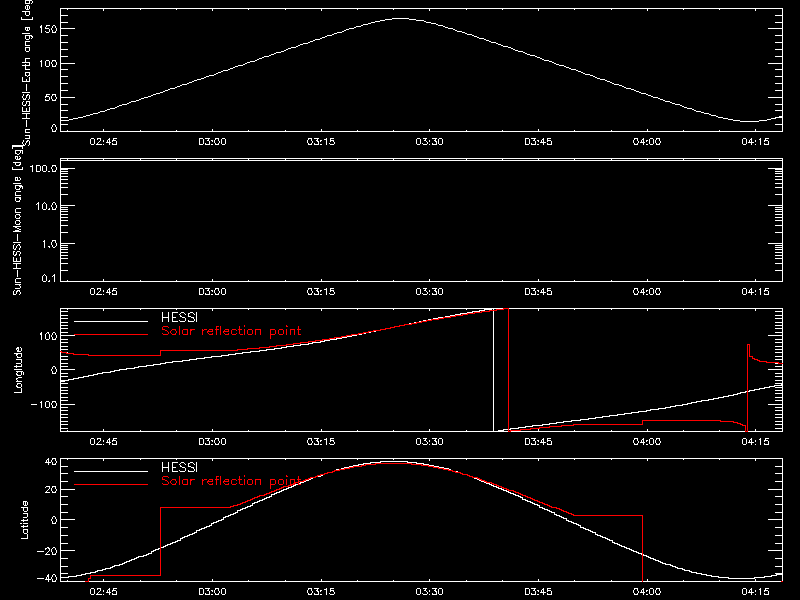The image size is (800, 600).
Task: Click the 0.1 tick on Moon angle axis
Action: (x=49, y=279)
